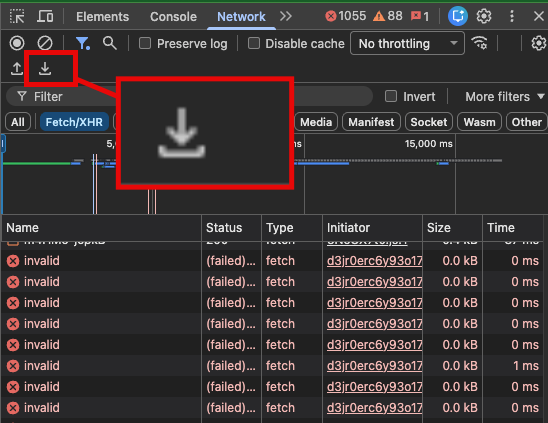The image size is (548, 423).
Task: Open initiator link of the 1 ms request
Action: [374, 366]
